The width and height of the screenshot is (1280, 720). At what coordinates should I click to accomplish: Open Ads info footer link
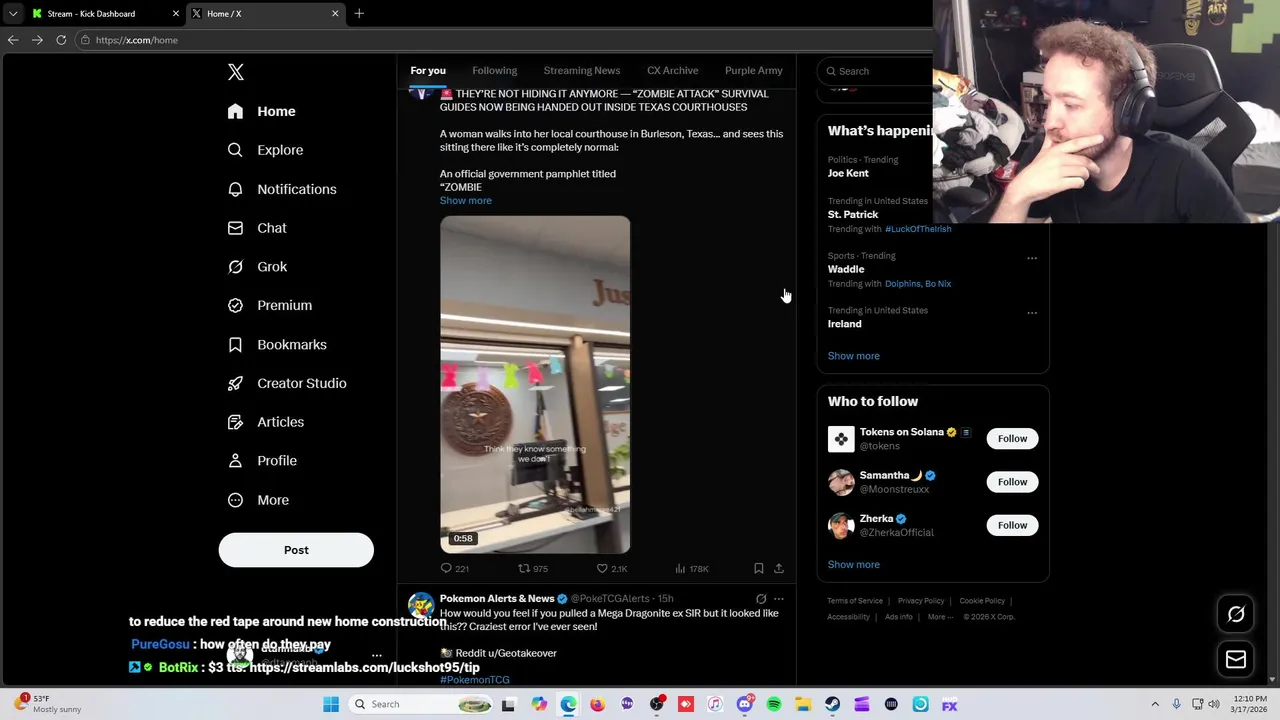[x=899, y=617]
